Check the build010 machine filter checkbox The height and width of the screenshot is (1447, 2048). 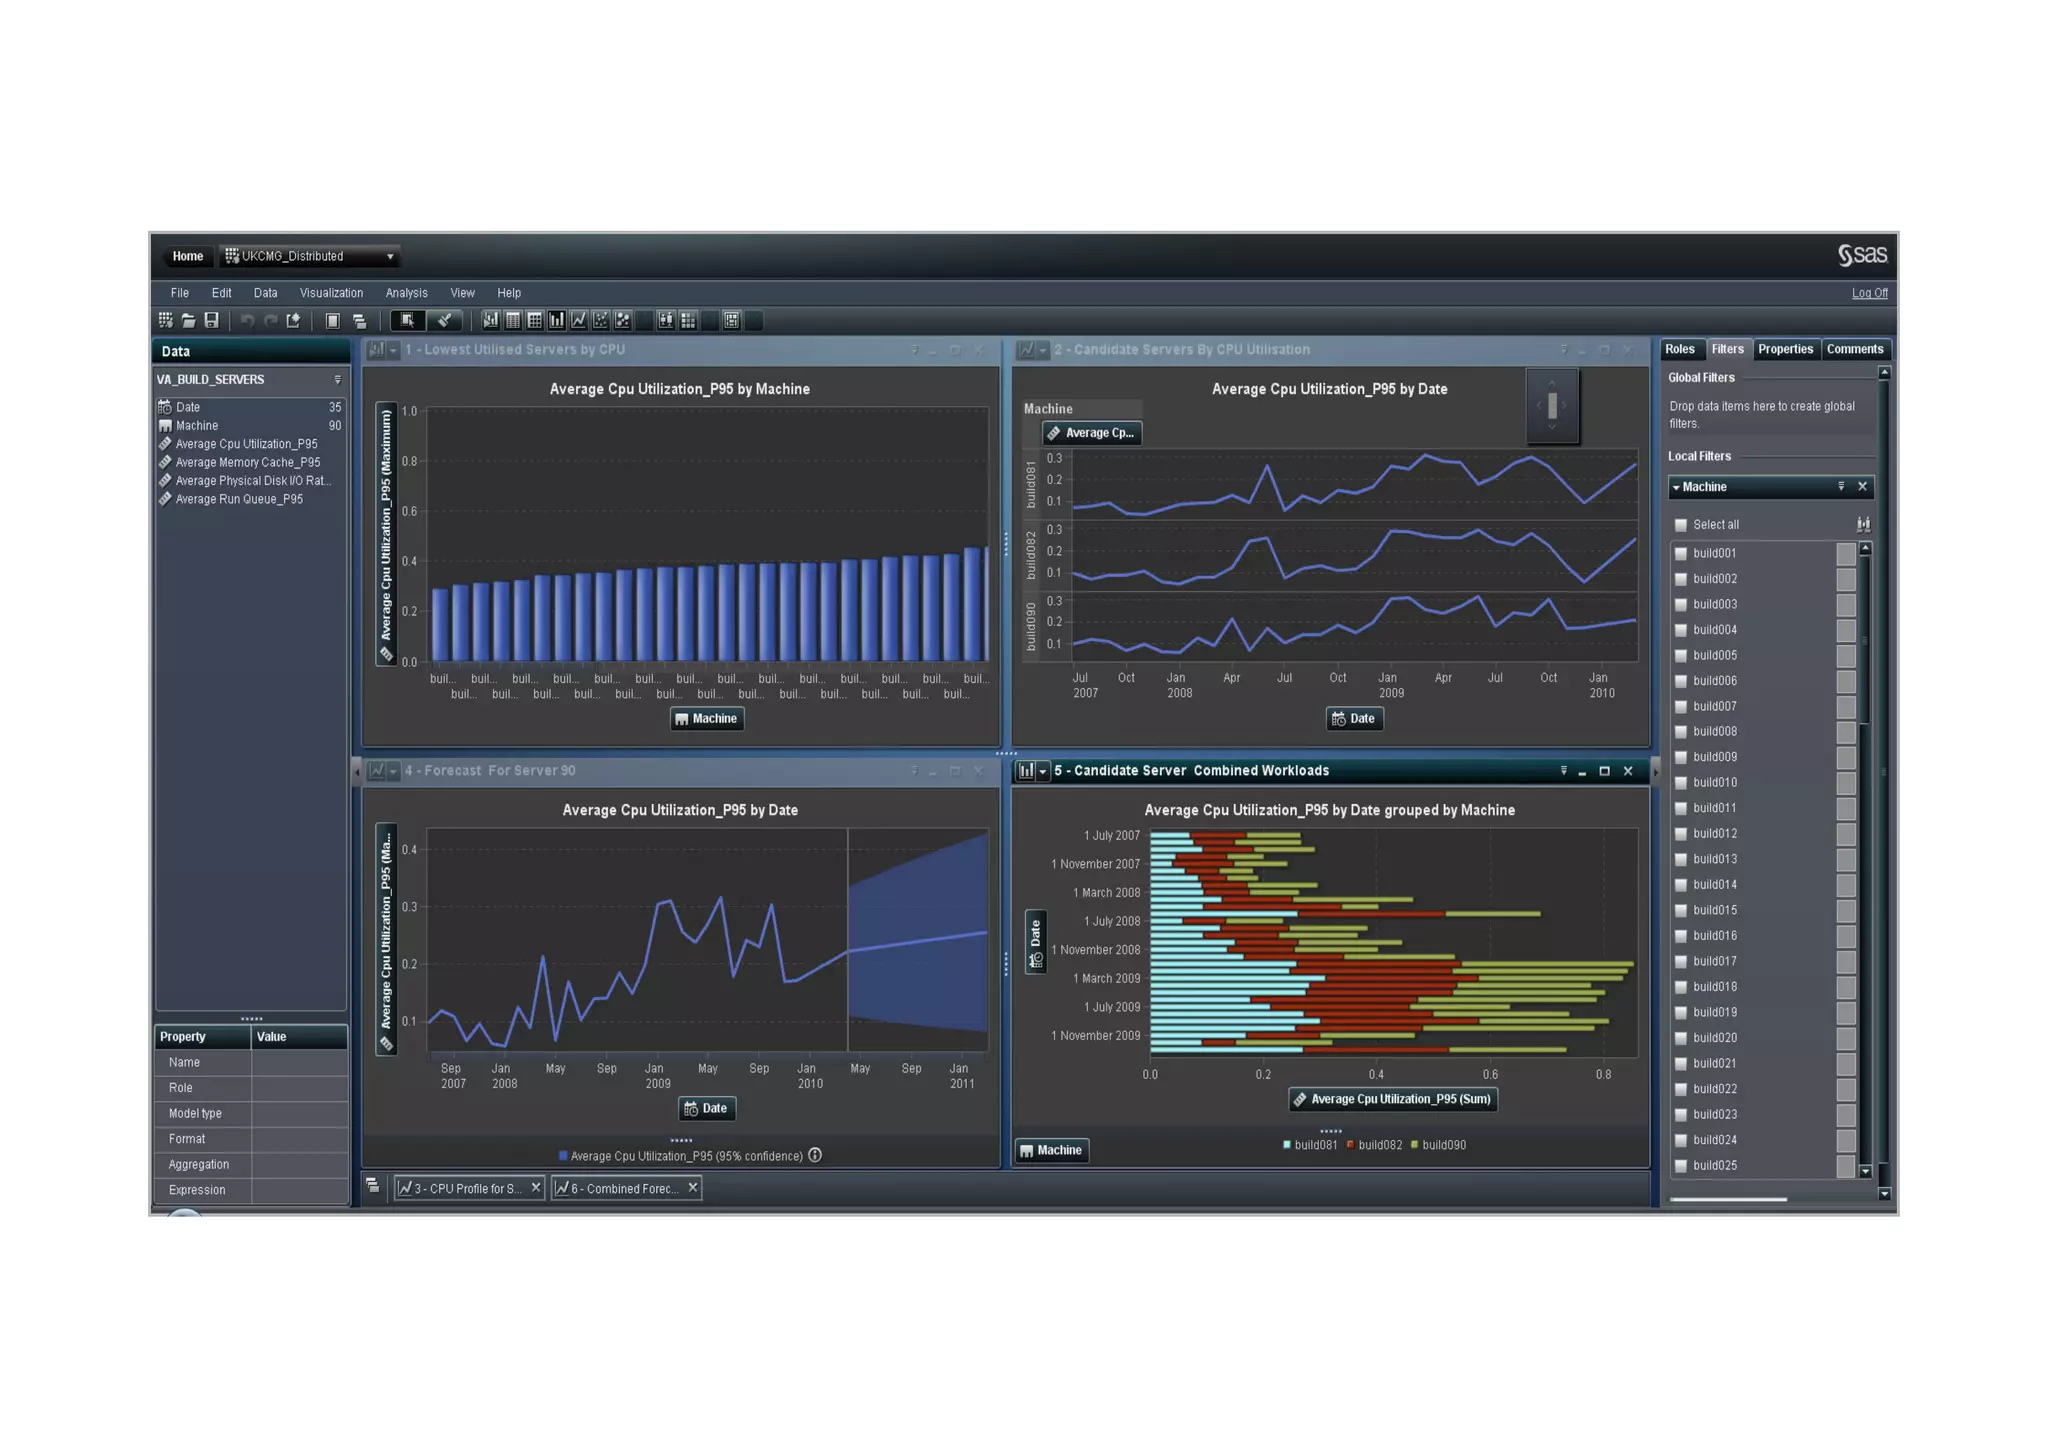point(1681,783)
